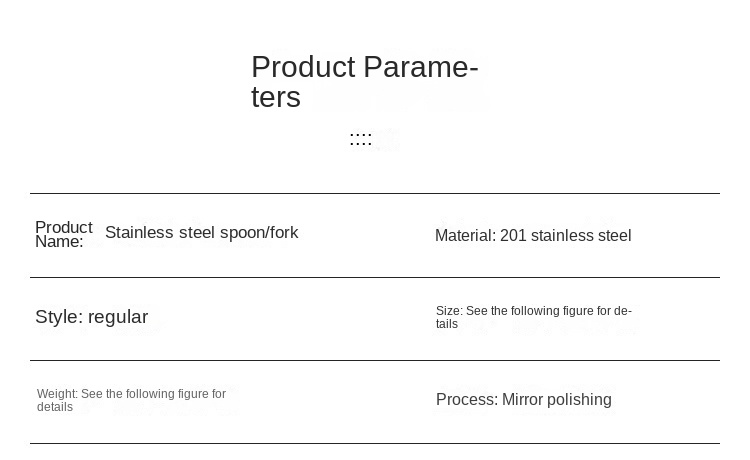This screenshot has width=750, height=460.
Task: Click the "Style:" label
Action: [x=59, y=317]
